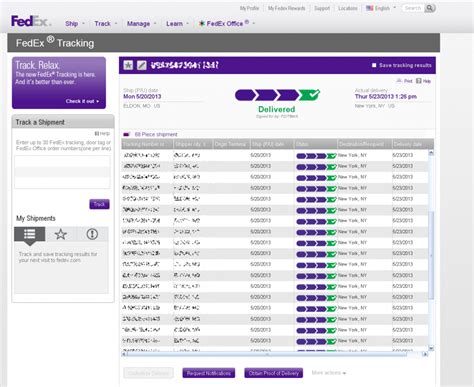
Task: Sort by Delivery date column header
Action: pyautogui.click(x=413, y=144)
